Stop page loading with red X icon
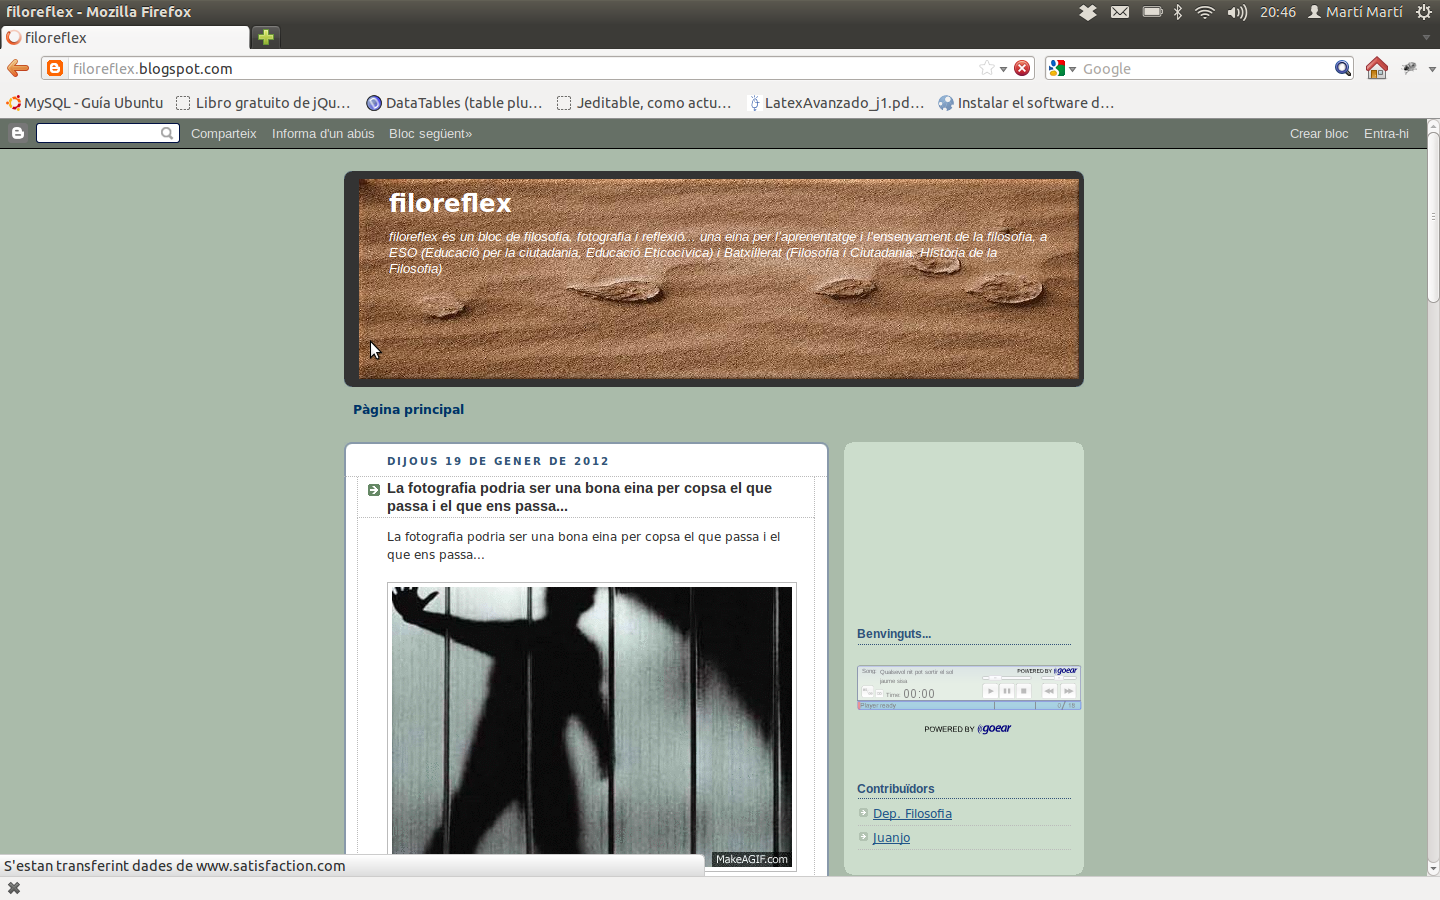This screenshot has width=1440, height=900. point(1022,68)
